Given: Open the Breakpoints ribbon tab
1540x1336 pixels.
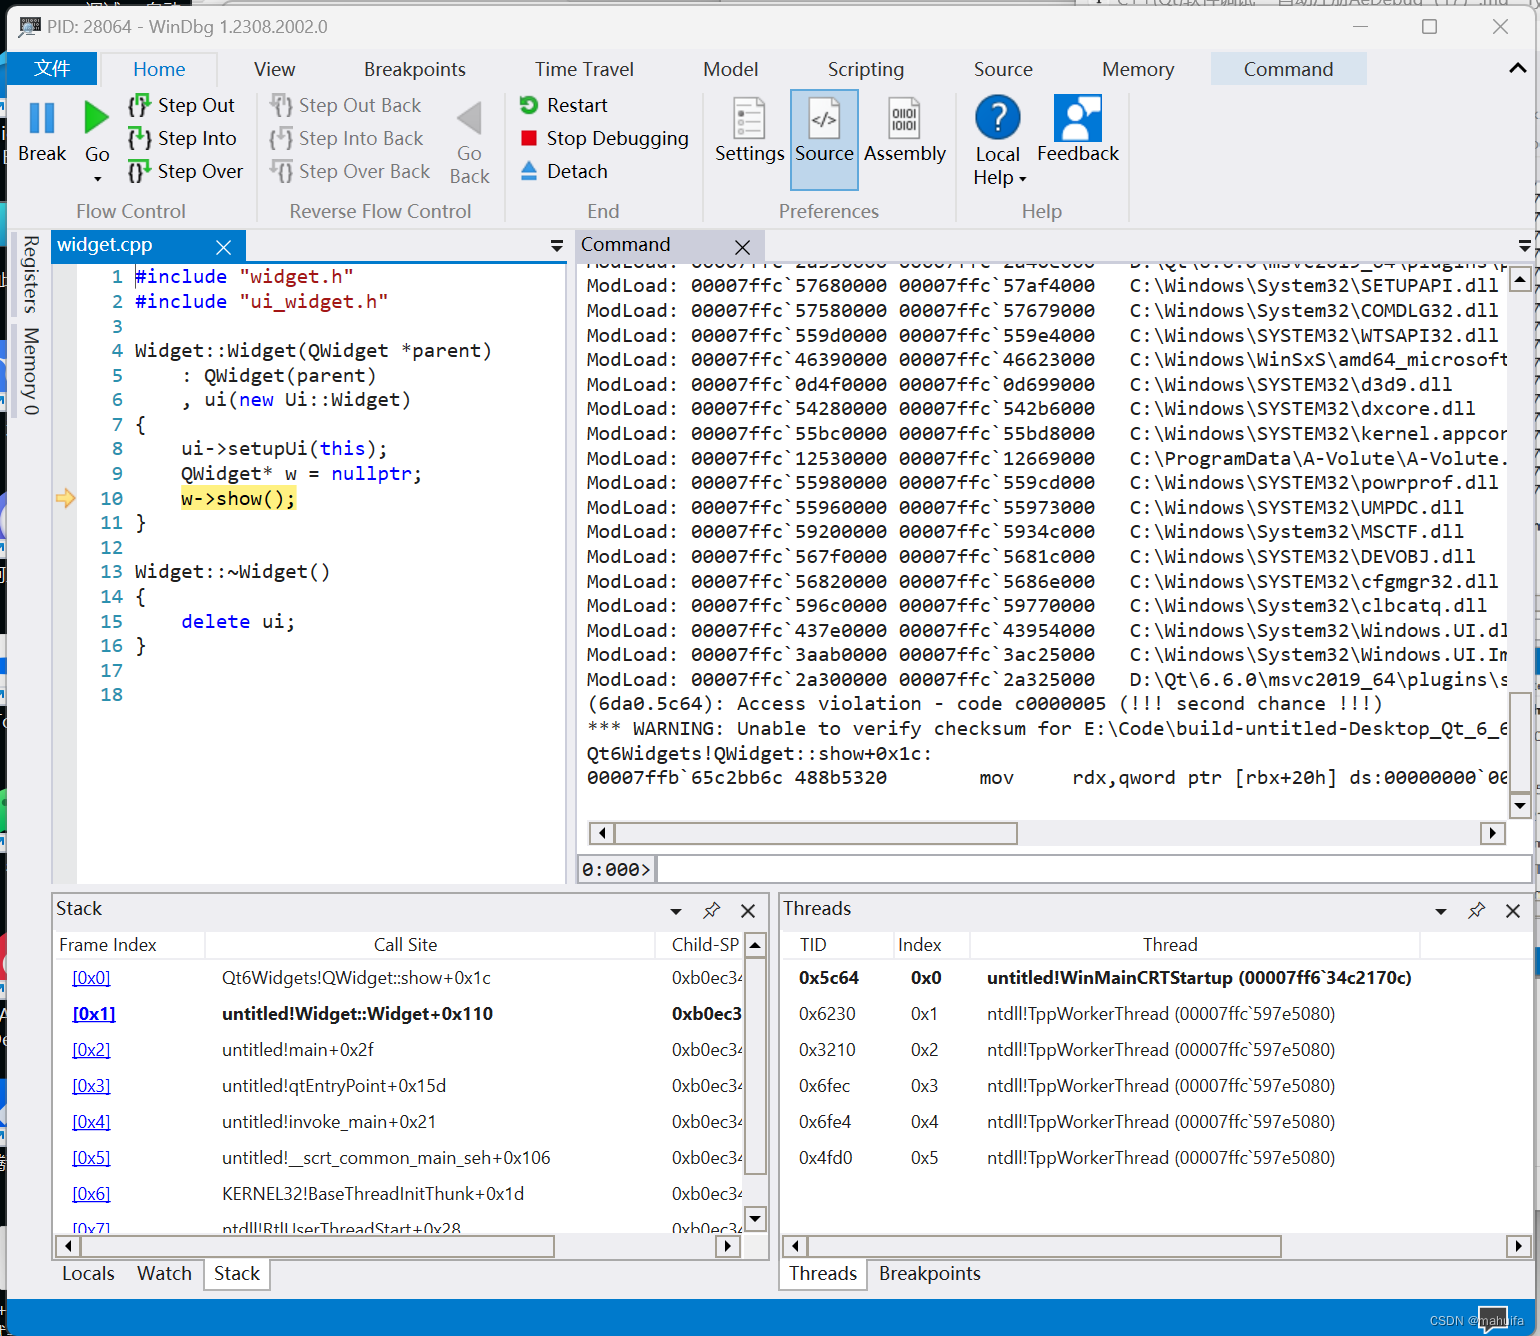Looking at the screenshot, I should (x=415, y=69).
